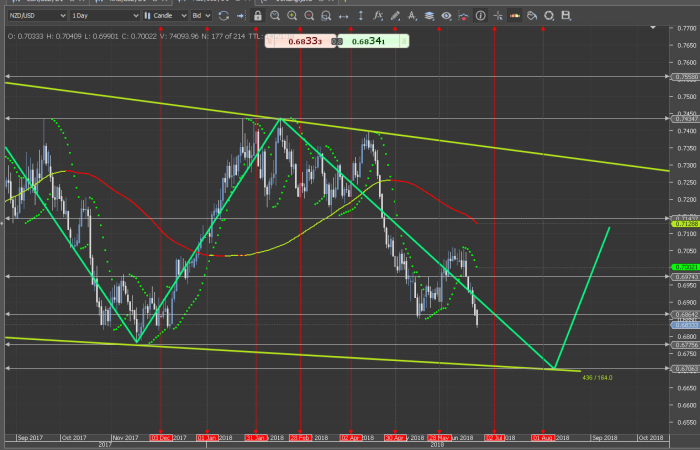Toggle the info circle icon
Viewport: 700px width, 450px height.
tap(480, 16)
